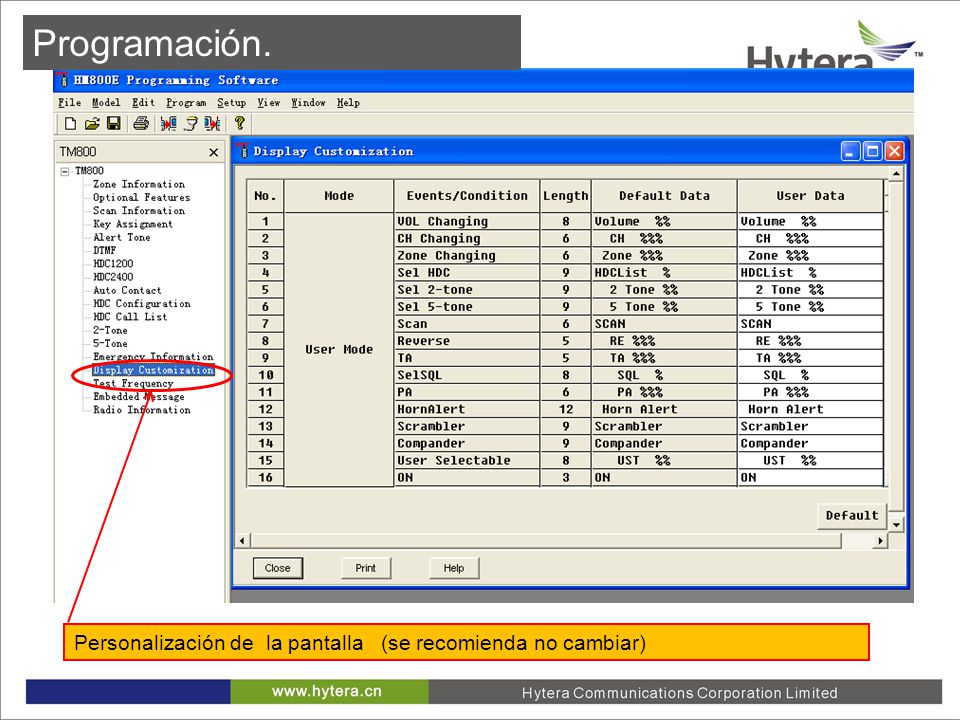
Task: Select Optional Features in the tree
Action: [x=141, y=198]
